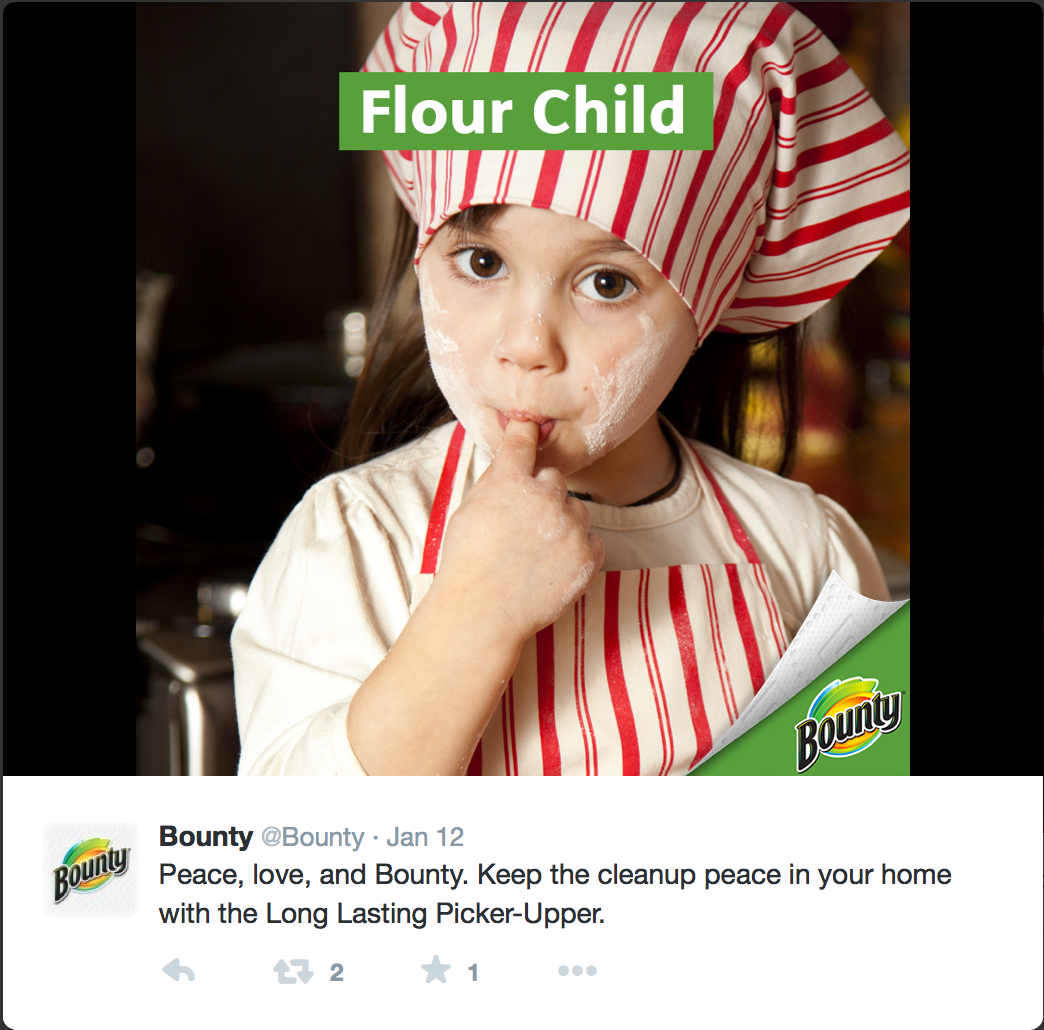1044x1030 pixels.
Task: Open the child chef photo
Action: 523,387
